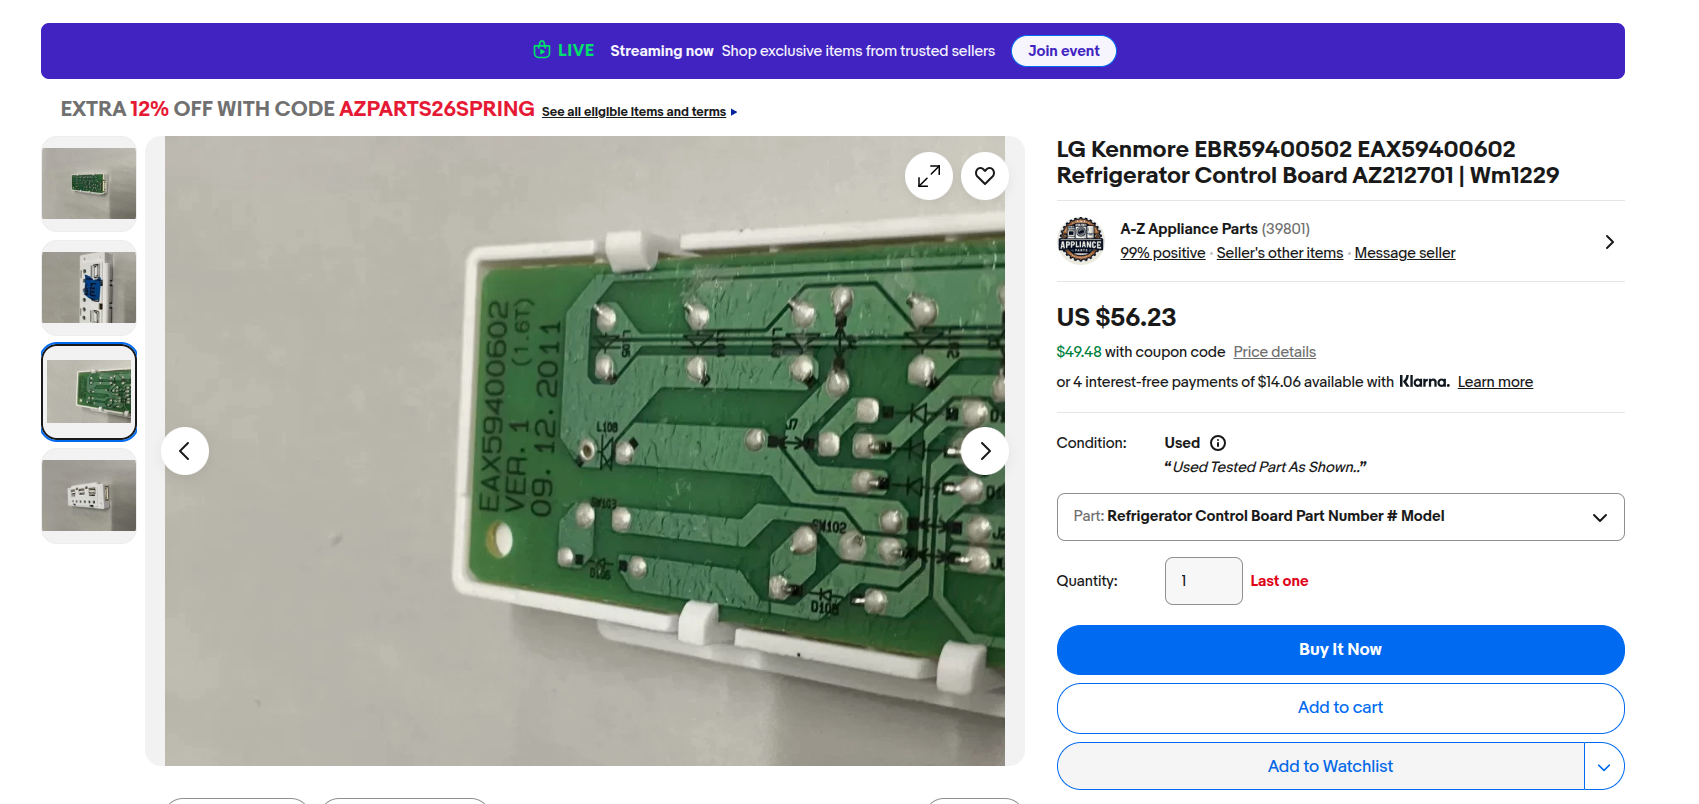
Task: Open seller details via right chevron
Action: coord(1609,242)
